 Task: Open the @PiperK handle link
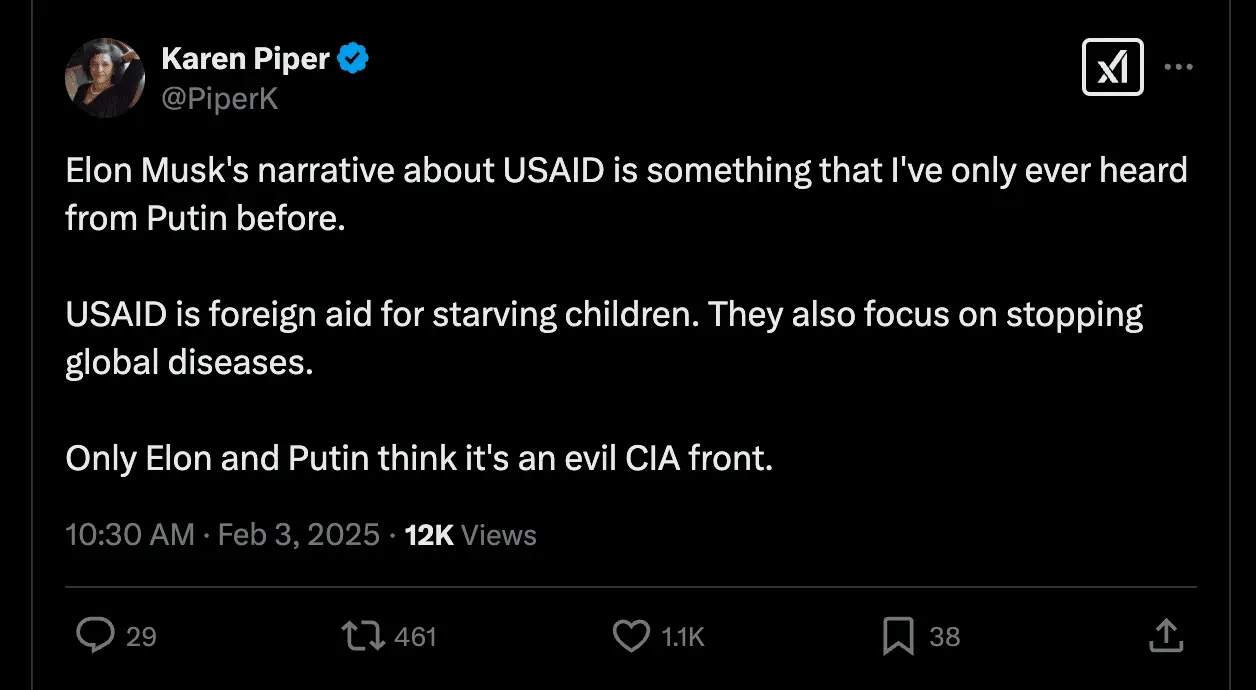point(220,98)
